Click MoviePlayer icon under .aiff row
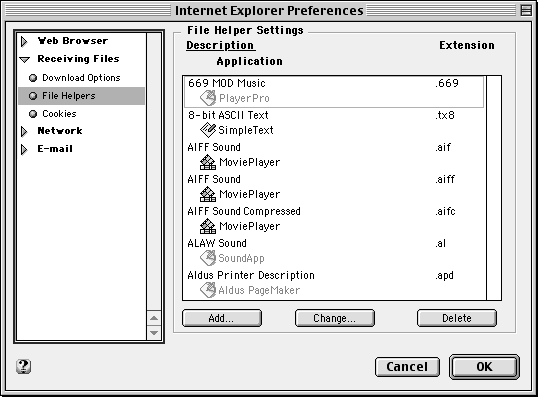 (208, 194)
